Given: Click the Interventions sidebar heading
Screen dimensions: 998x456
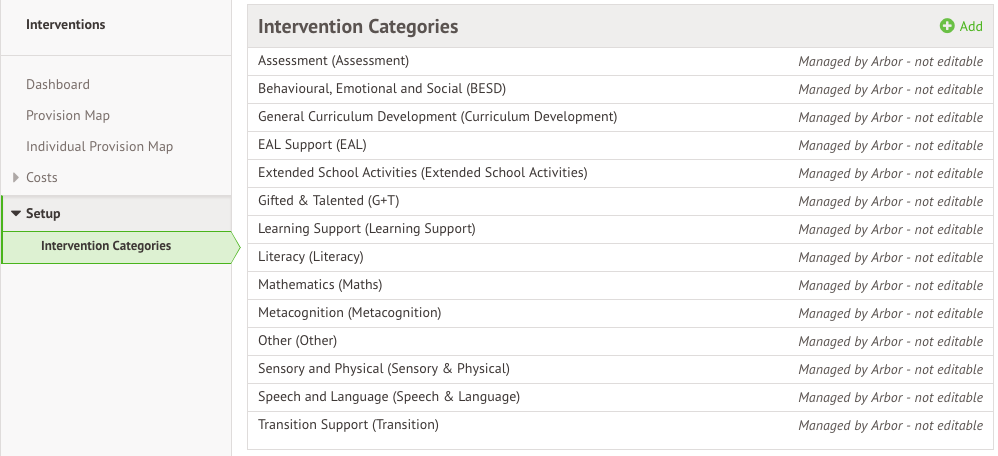Looking at the screenshot, I should tap(66, 25).
